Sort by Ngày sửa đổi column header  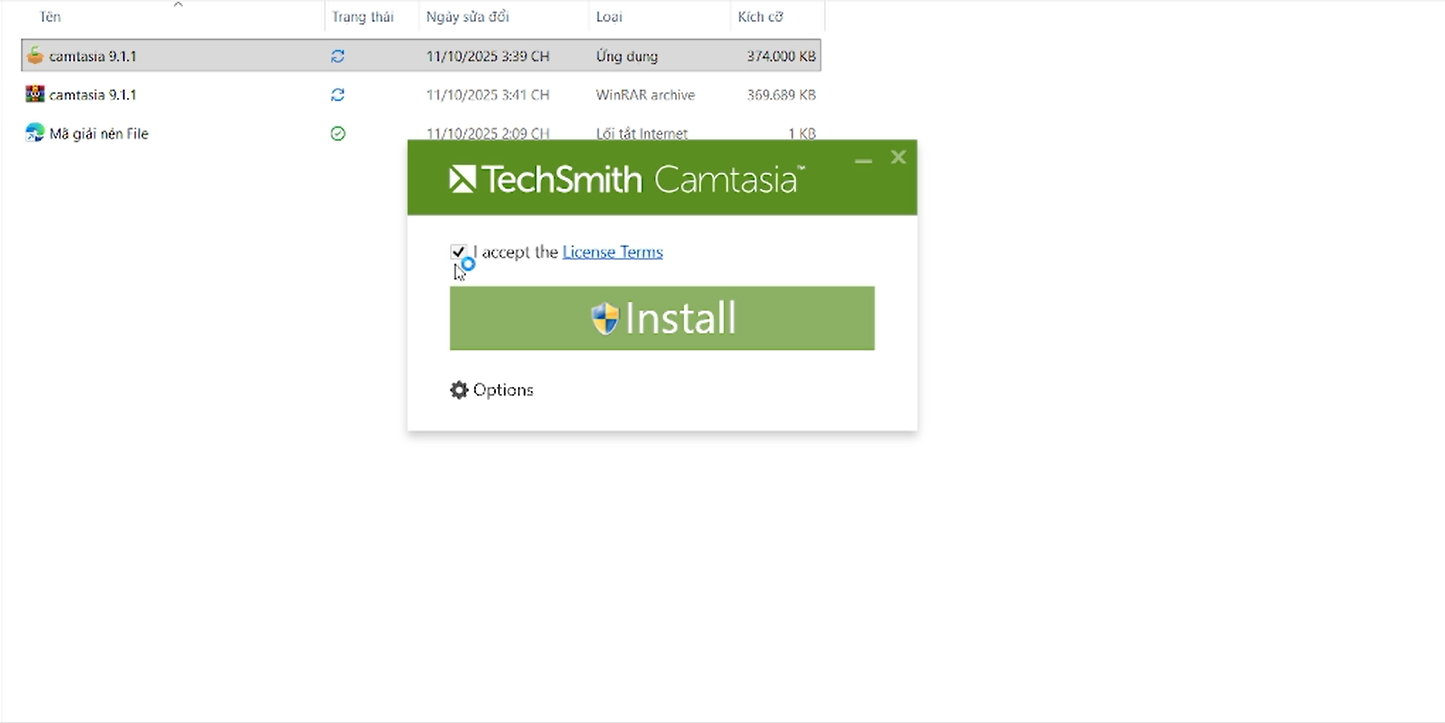tap(467, 17)
